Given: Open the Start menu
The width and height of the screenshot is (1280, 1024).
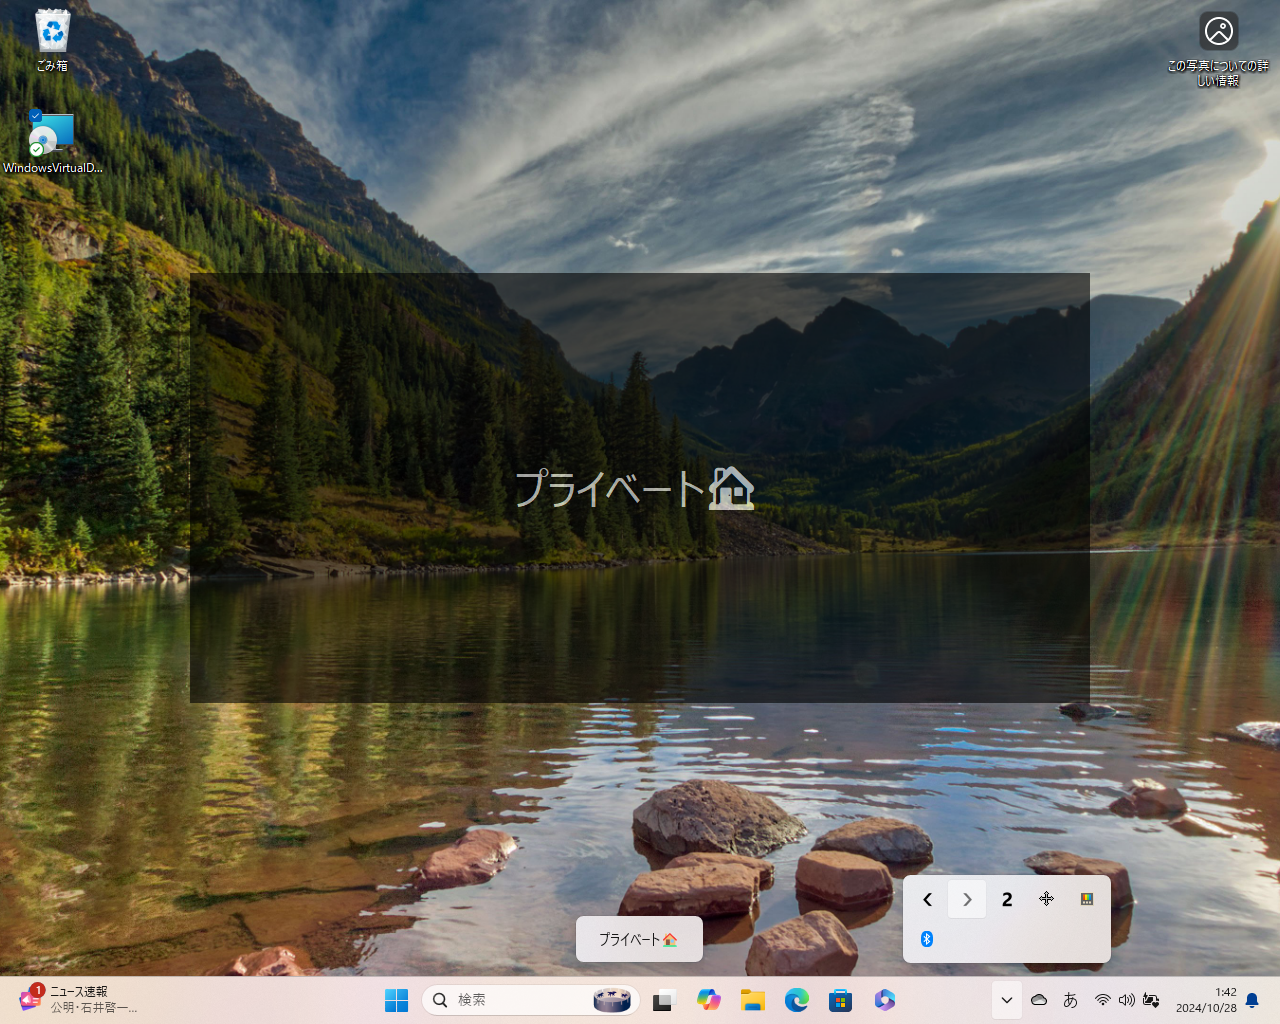Looking at the screenshot, I should click(x=397, y=1000).
